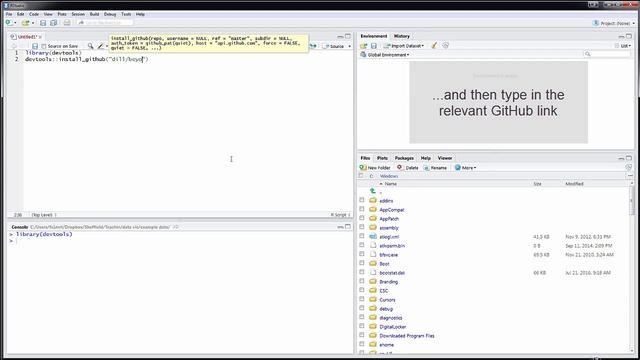
Task: Click the parent directory up-arrow icon
Action: tap(373, 191)
